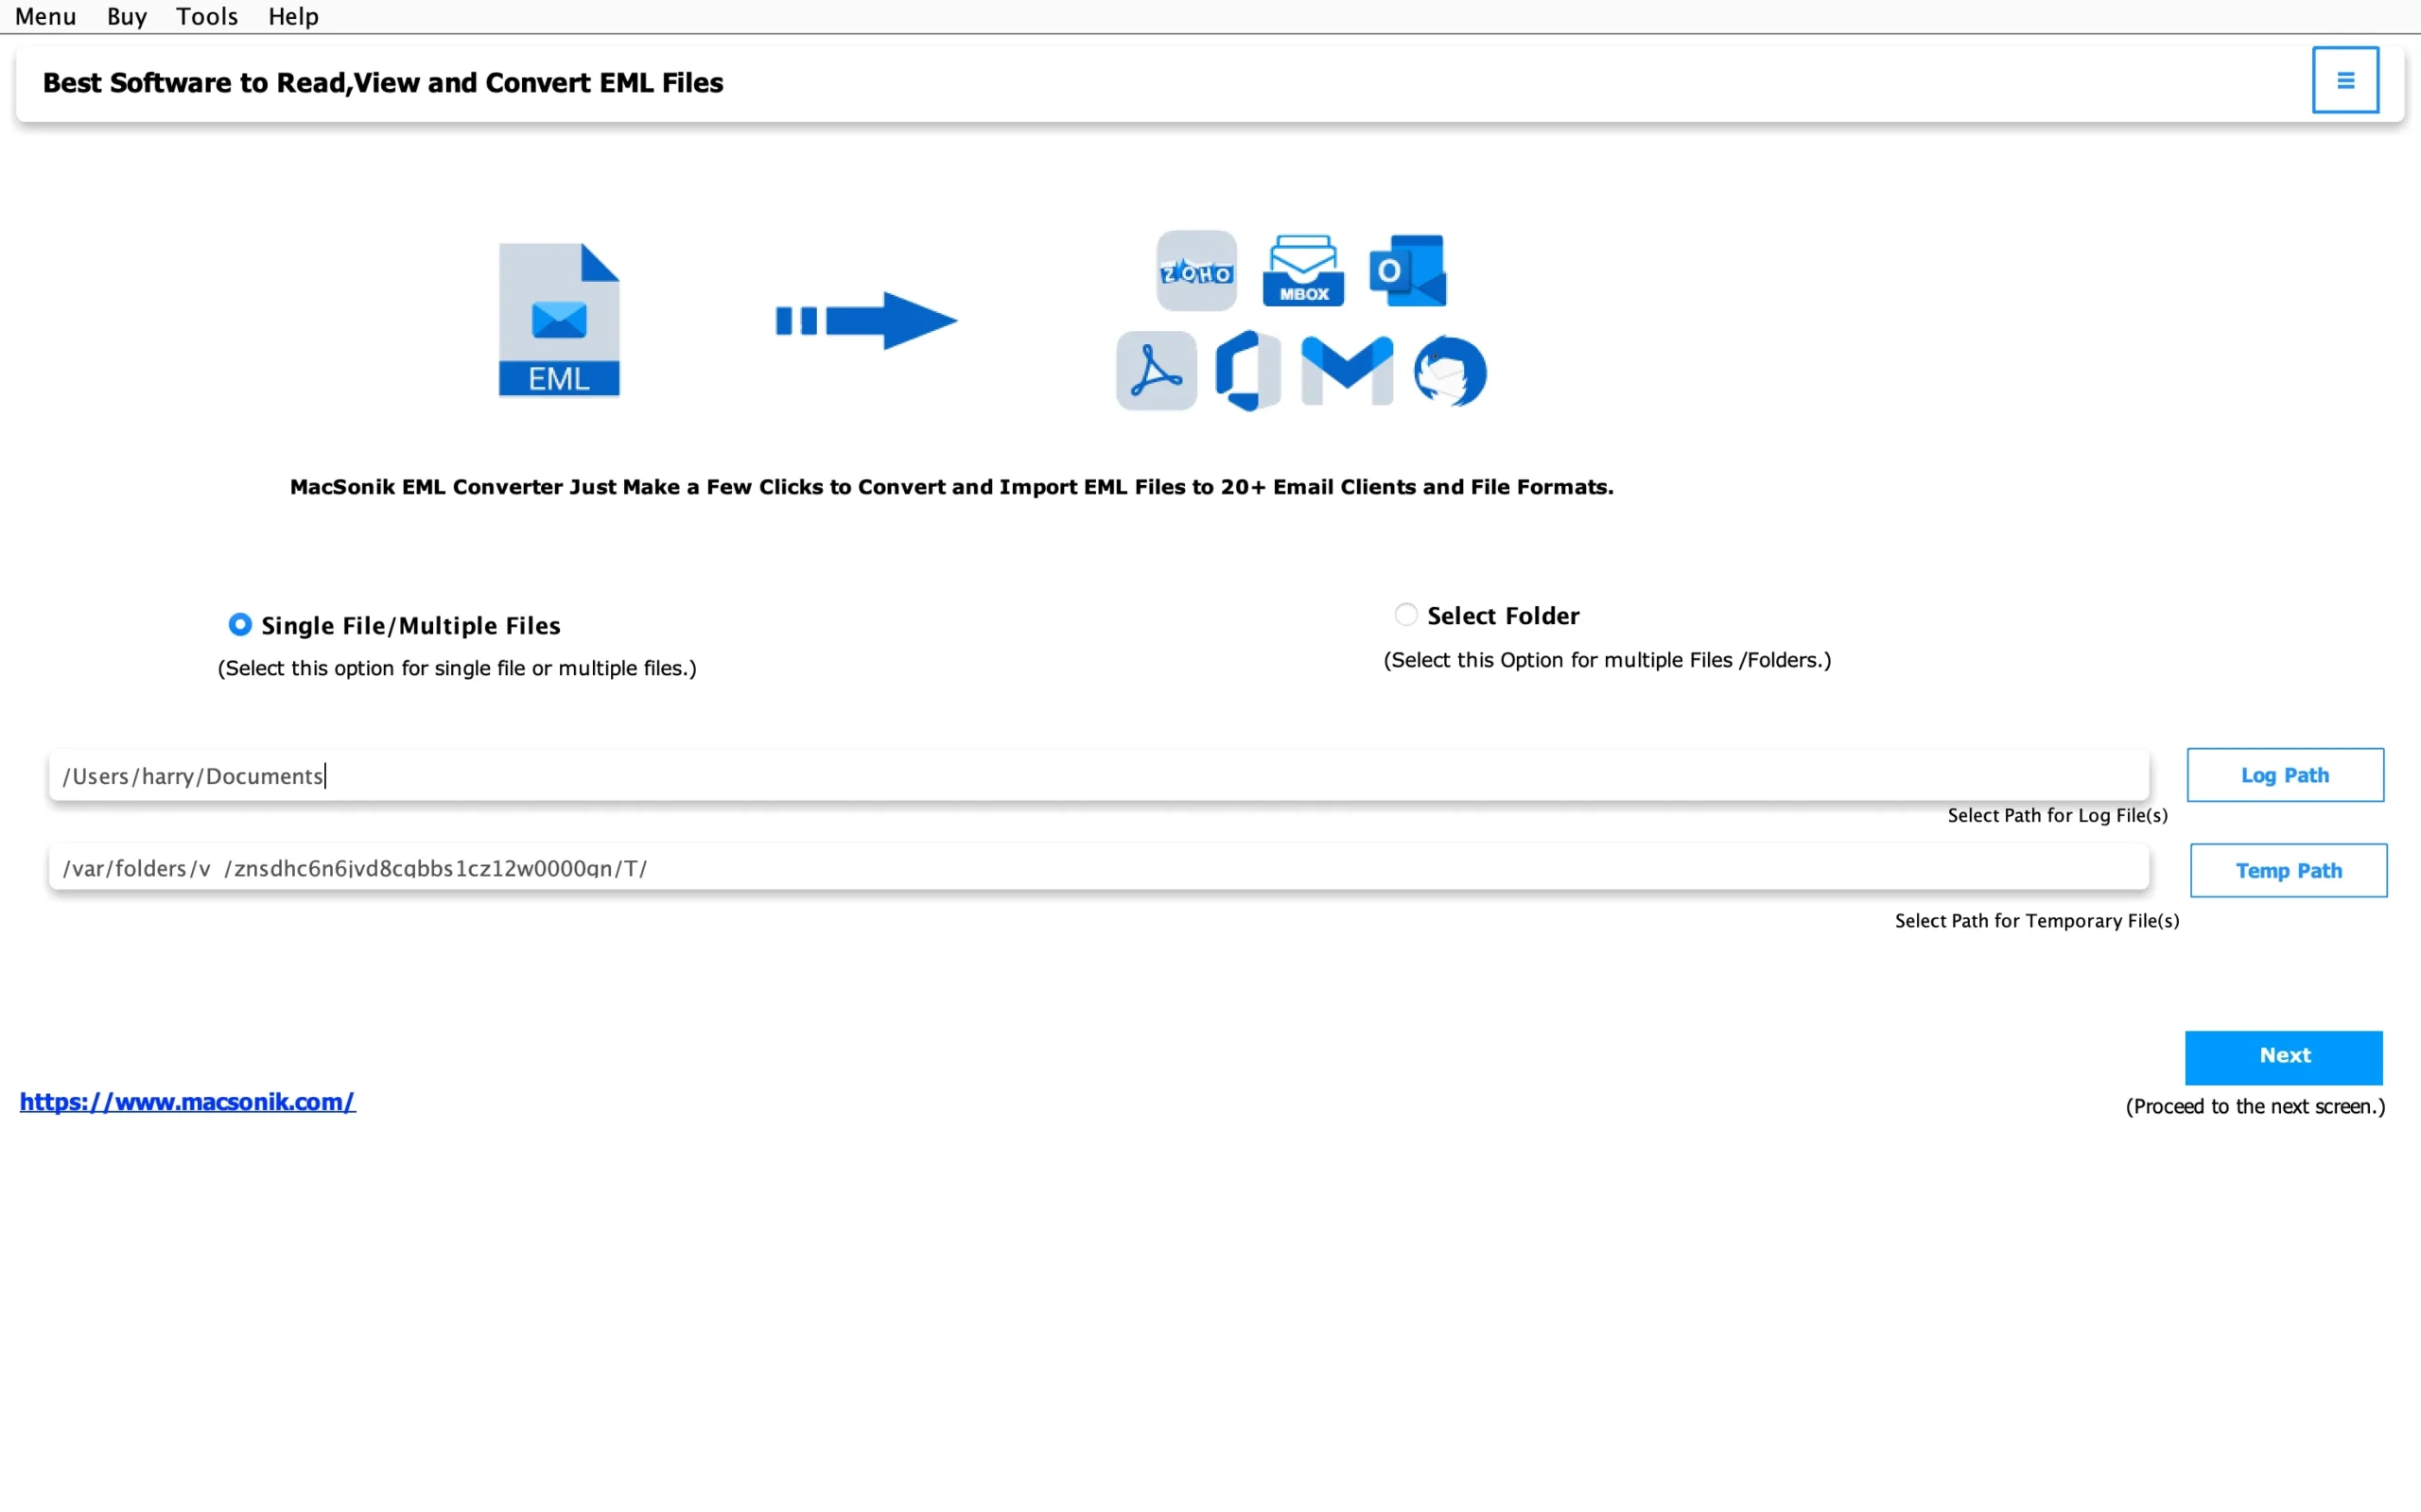The height and width of the screenshot is (1512, 2421).
Task: Select Single File/Multiple Files radio option
Action: [240, 625]
